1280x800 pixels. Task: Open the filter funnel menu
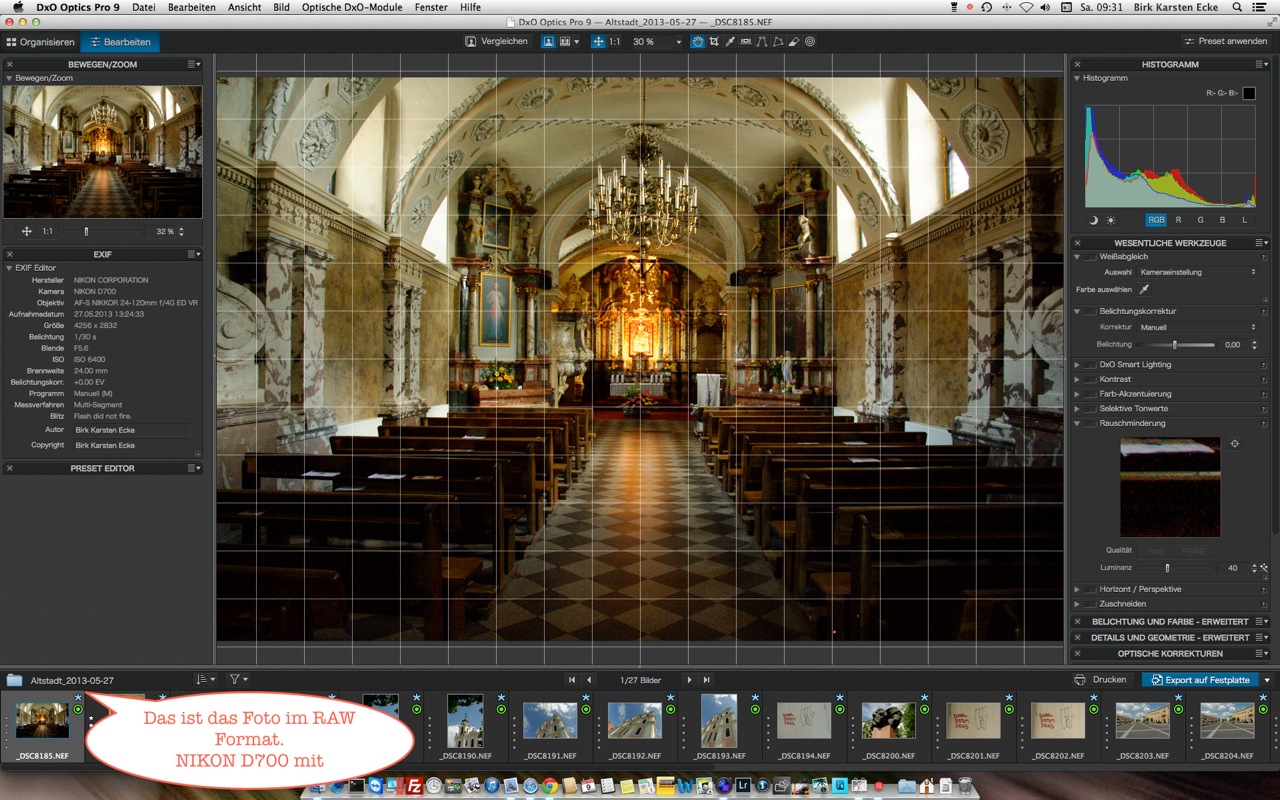(x=238, y=679)
